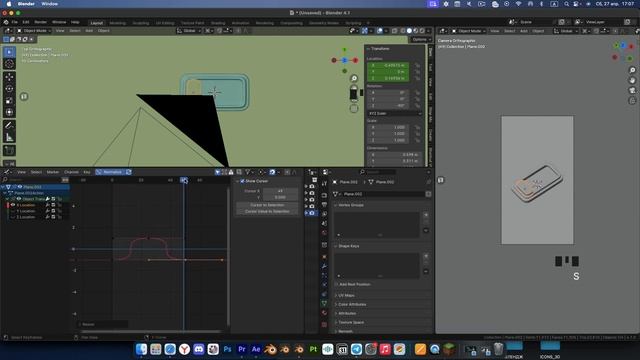Open the XYZ Euler rotation mode dropdown
The image size is (640, 360).
[x=394, y=113]
